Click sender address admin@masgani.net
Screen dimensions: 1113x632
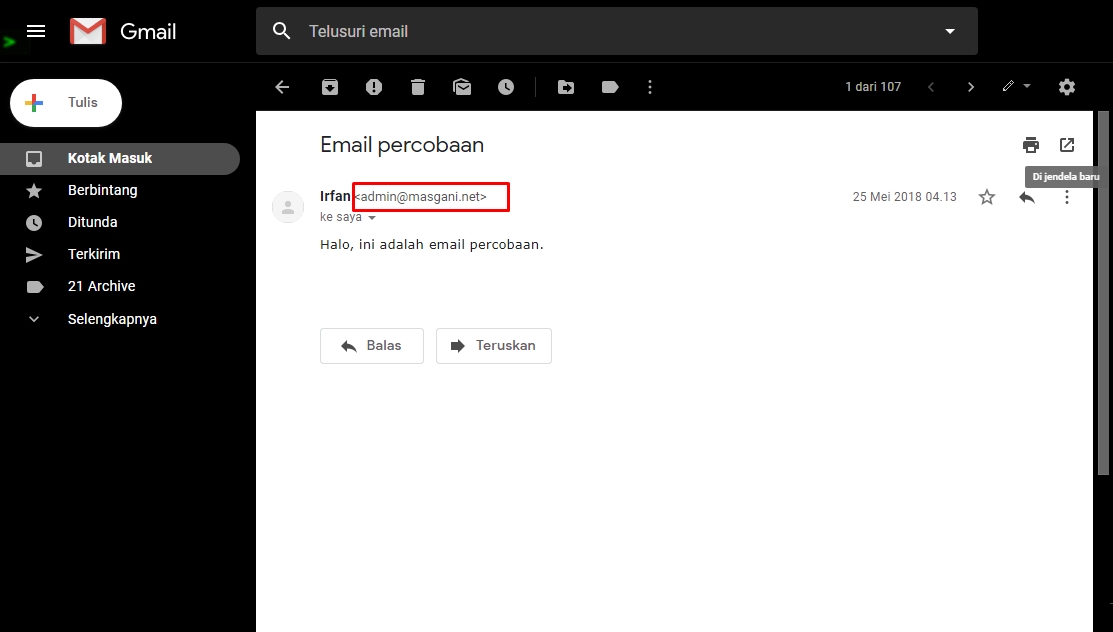tap(420, 197)
